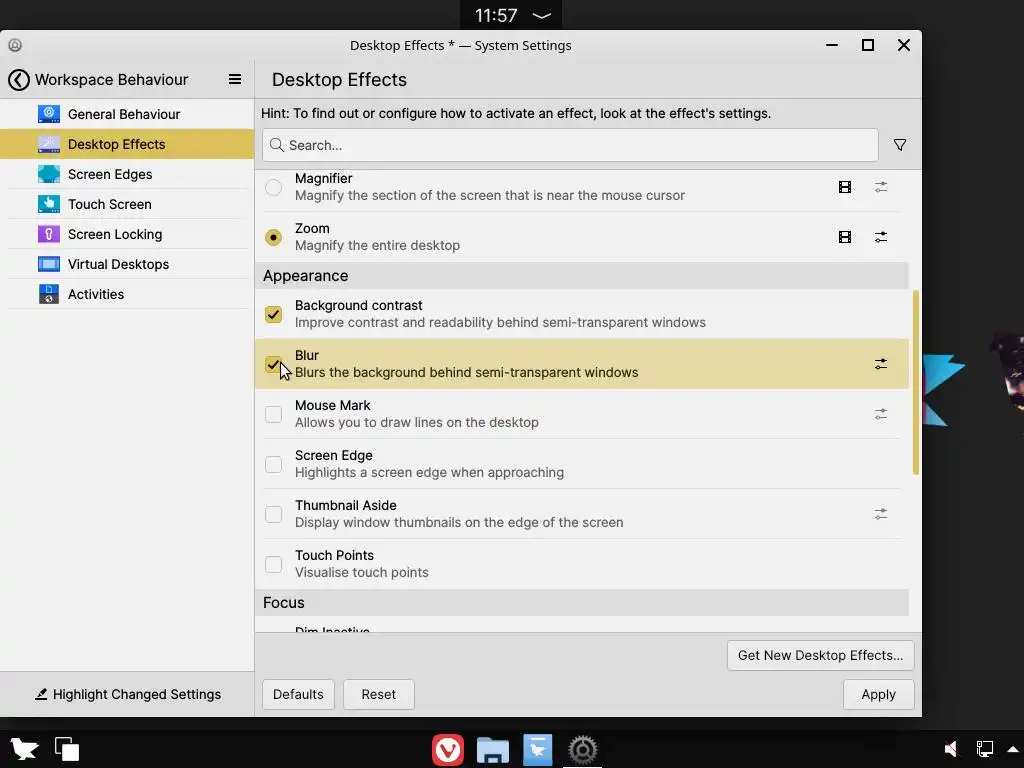Image resolution: width=1024 pixels, height=768 pixels.
Task: Open Screen Edges settings page
Action: coord(127,174)
